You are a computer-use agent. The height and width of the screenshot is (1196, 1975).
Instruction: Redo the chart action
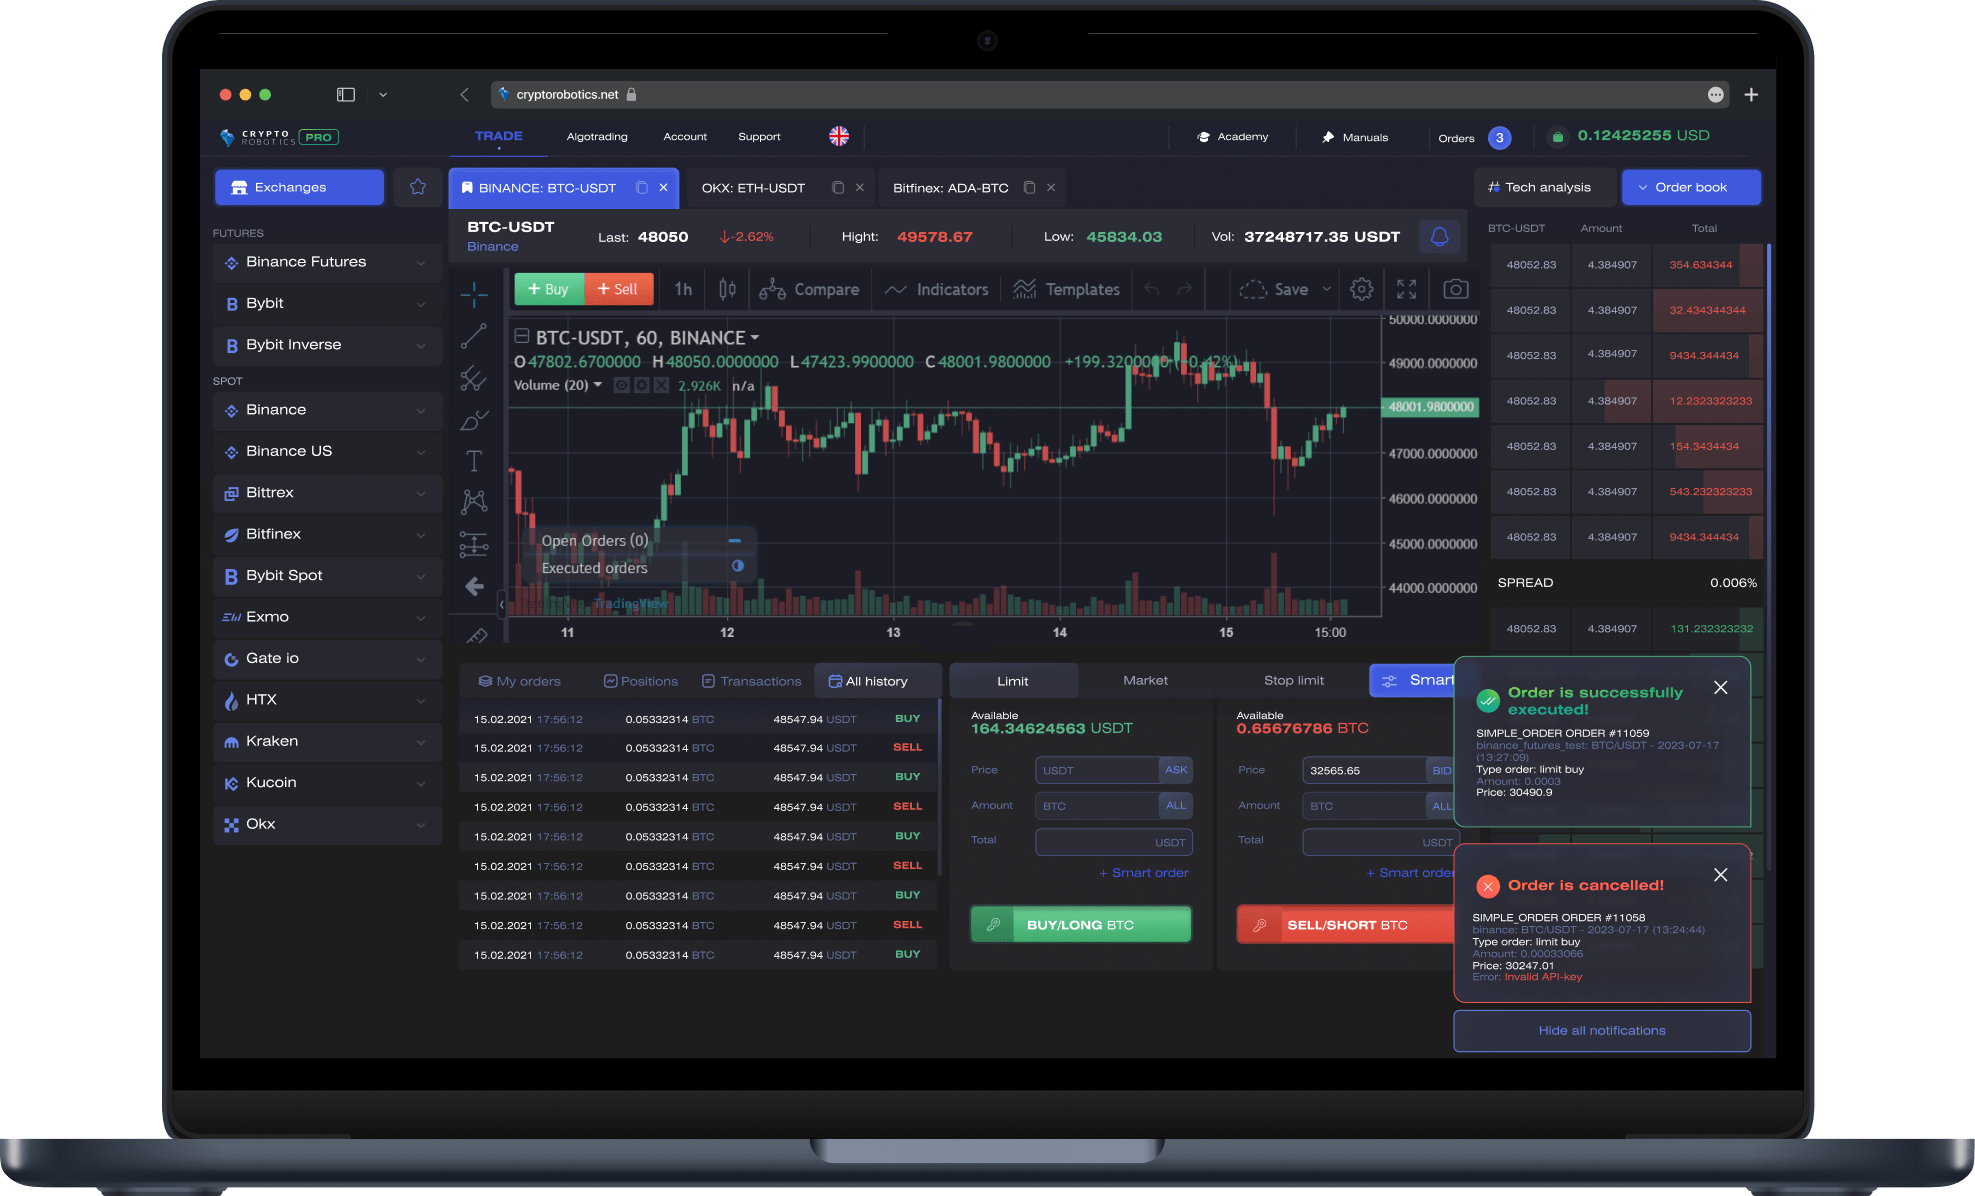pos(1185,289)
